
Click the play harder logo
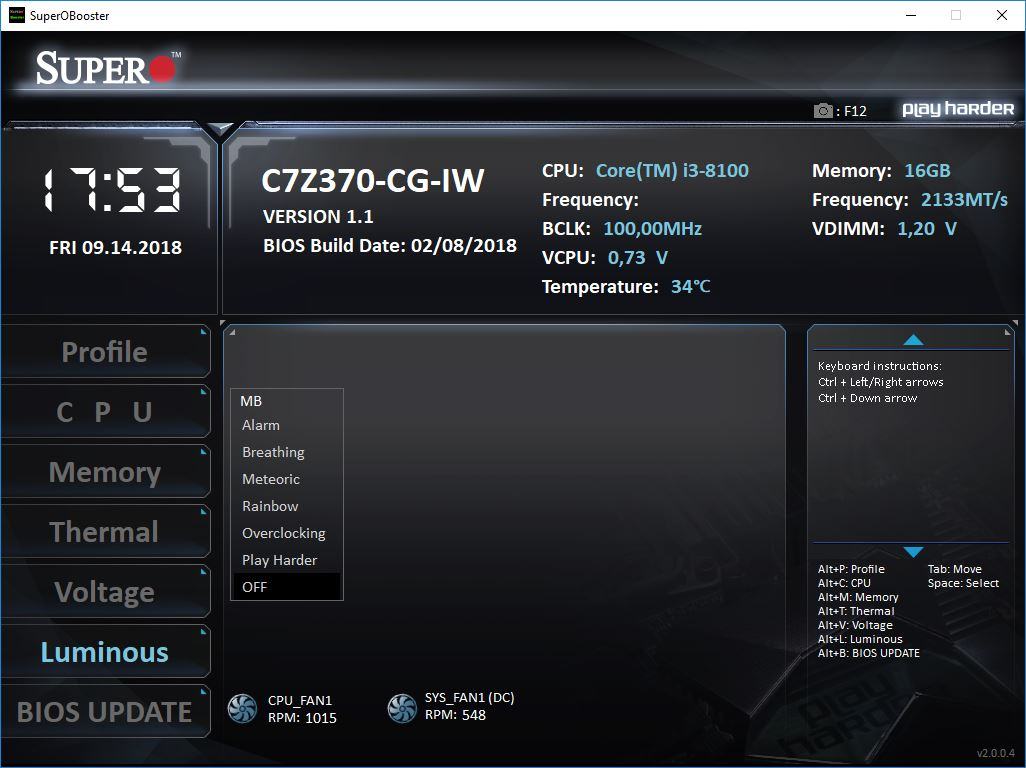coord(958,109)
